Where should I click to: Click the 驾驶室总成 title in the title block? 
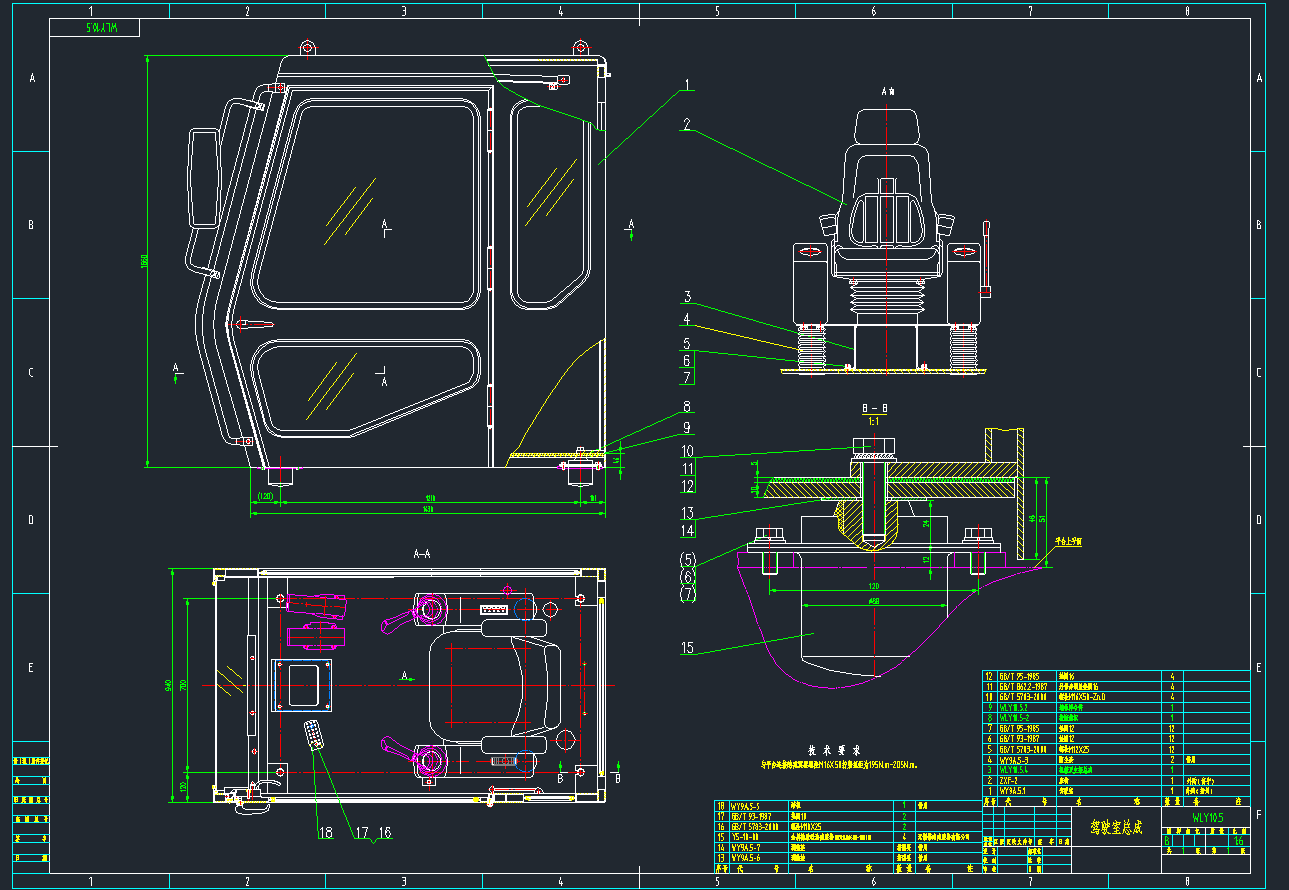1114,827
